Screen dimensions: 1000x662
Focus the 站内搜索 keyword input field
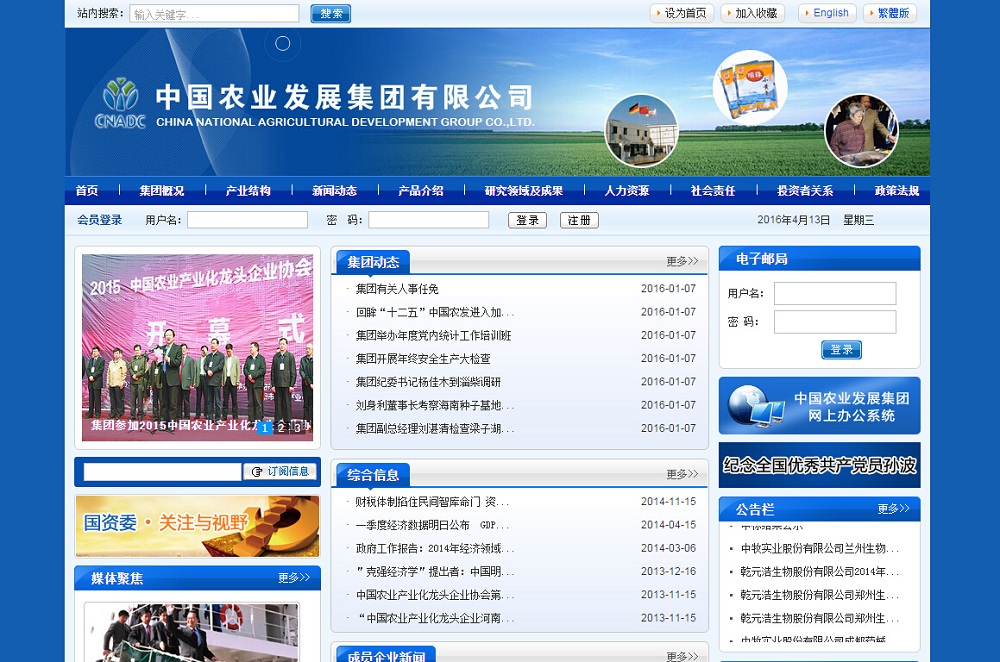click(x=214, y=13)
